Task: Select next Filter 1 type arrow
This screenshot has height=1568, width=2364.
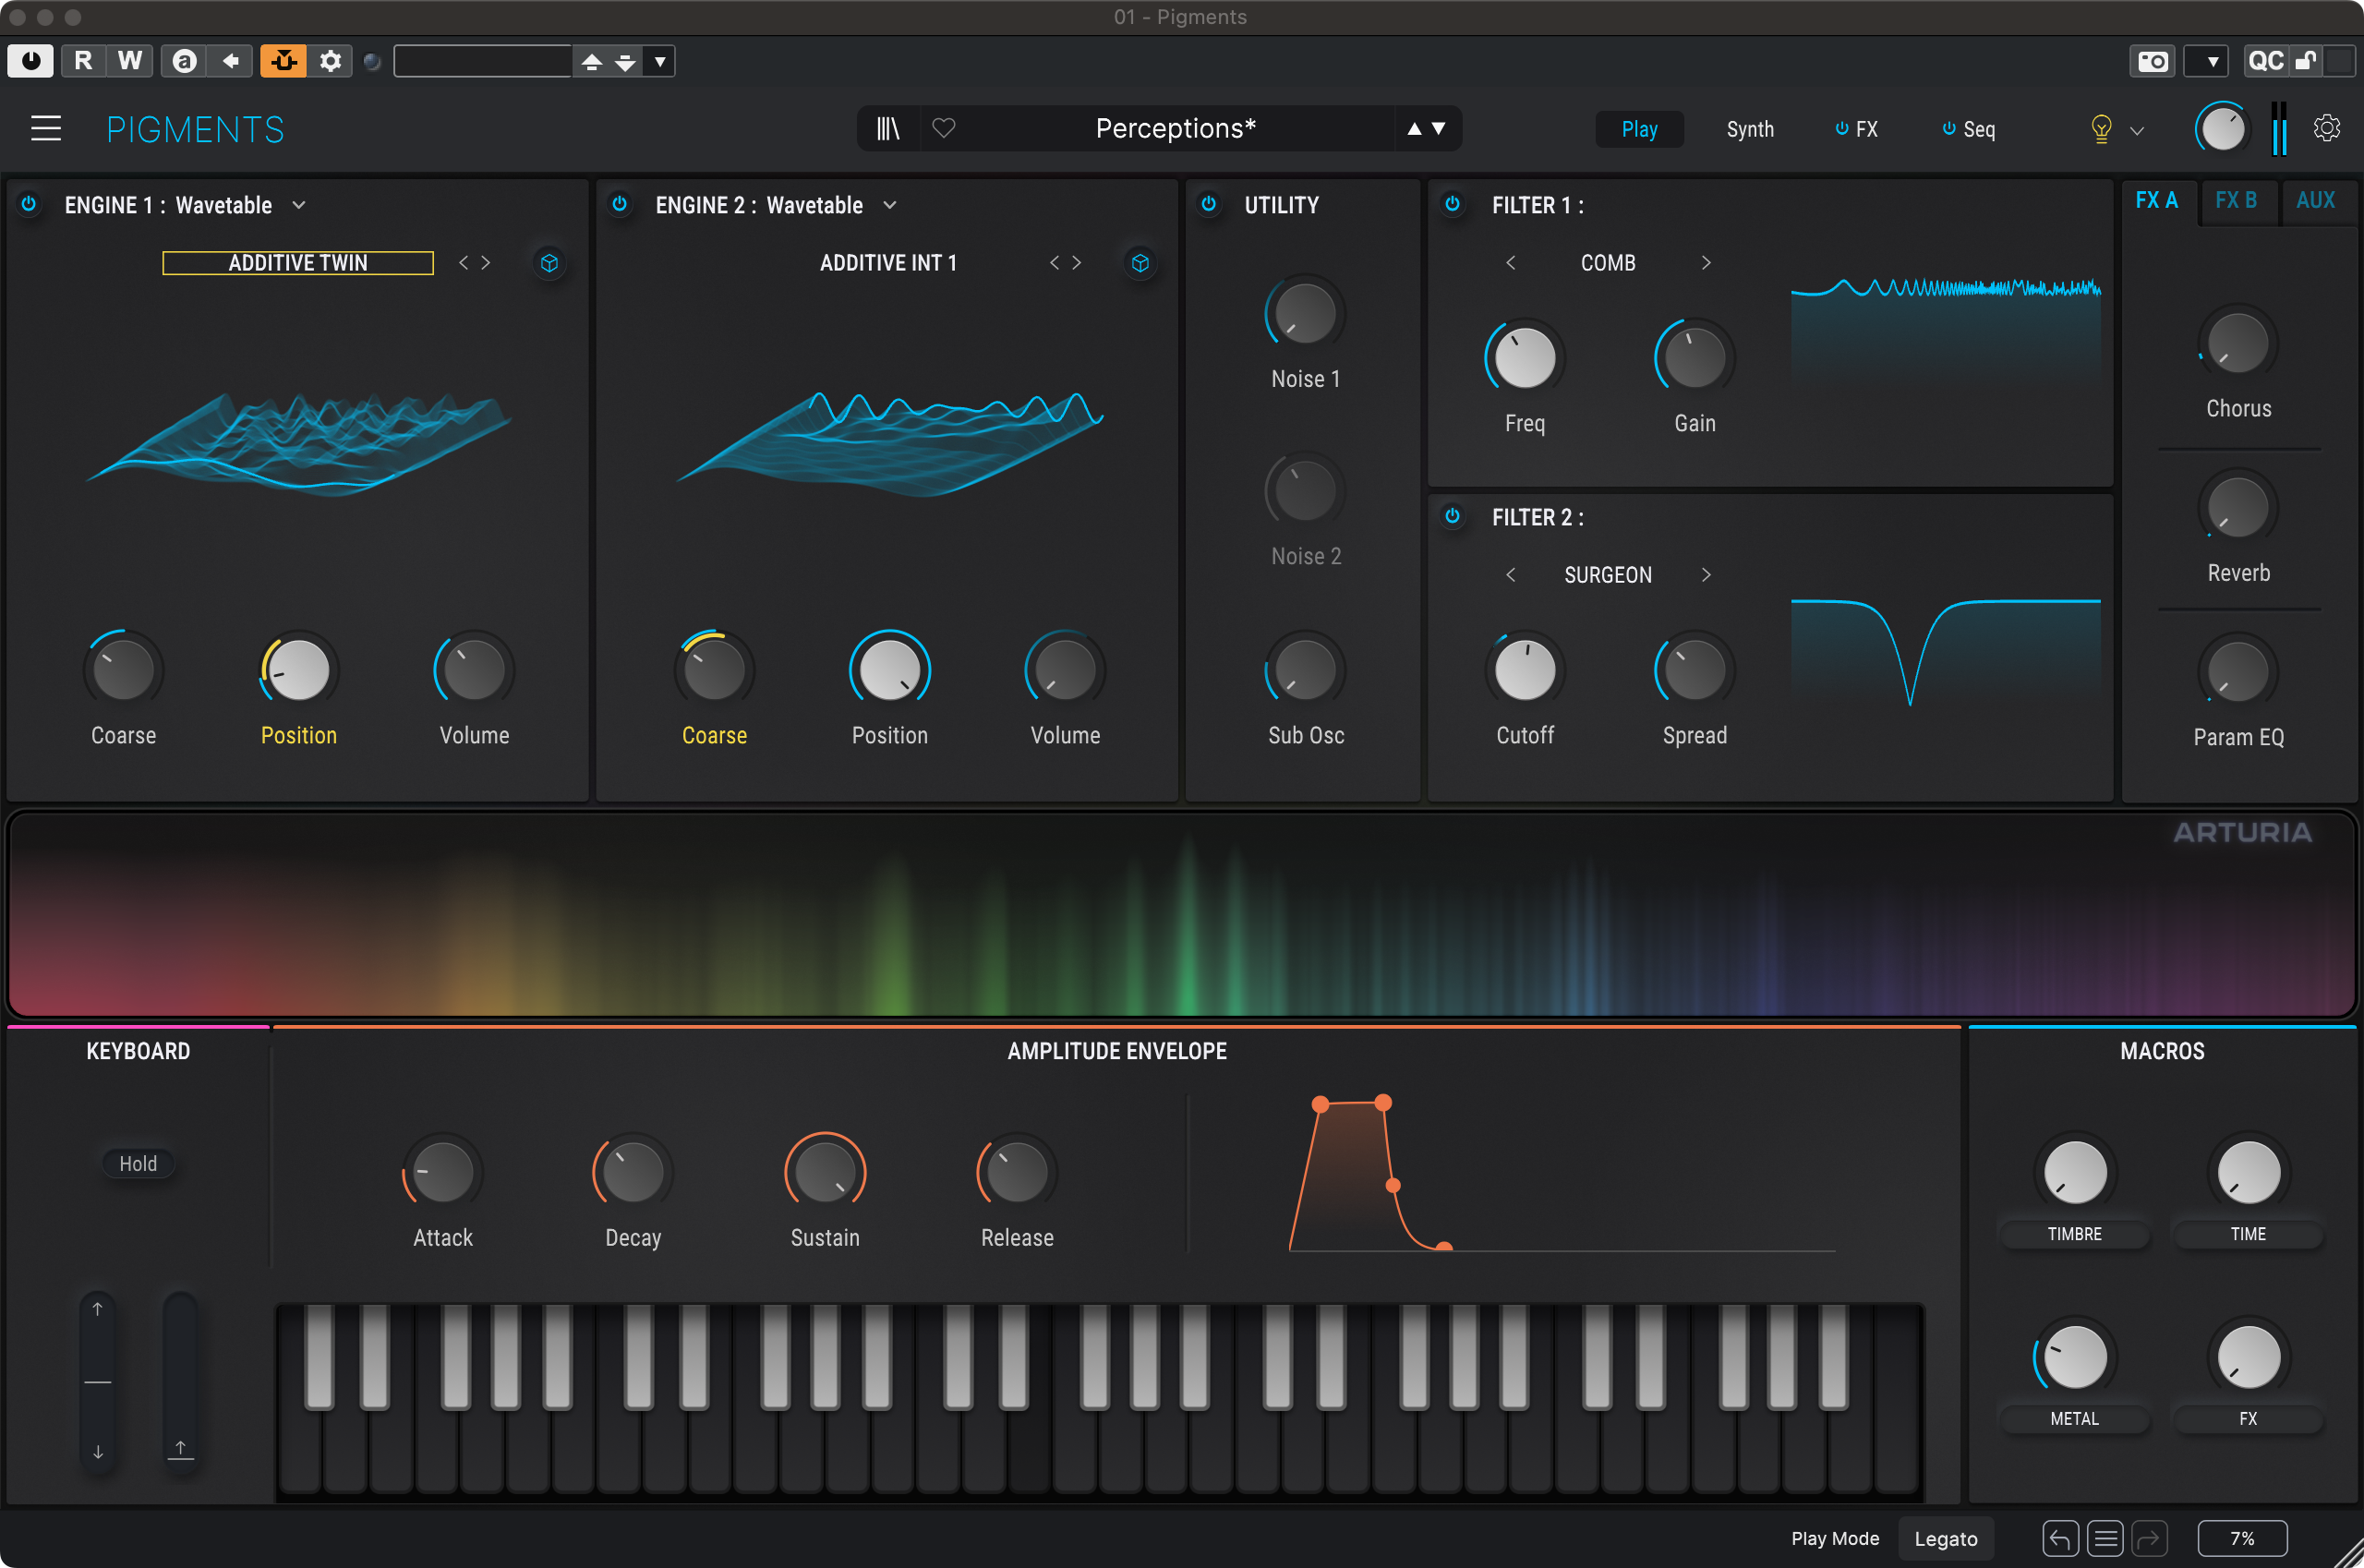Action: point(1706,263)
